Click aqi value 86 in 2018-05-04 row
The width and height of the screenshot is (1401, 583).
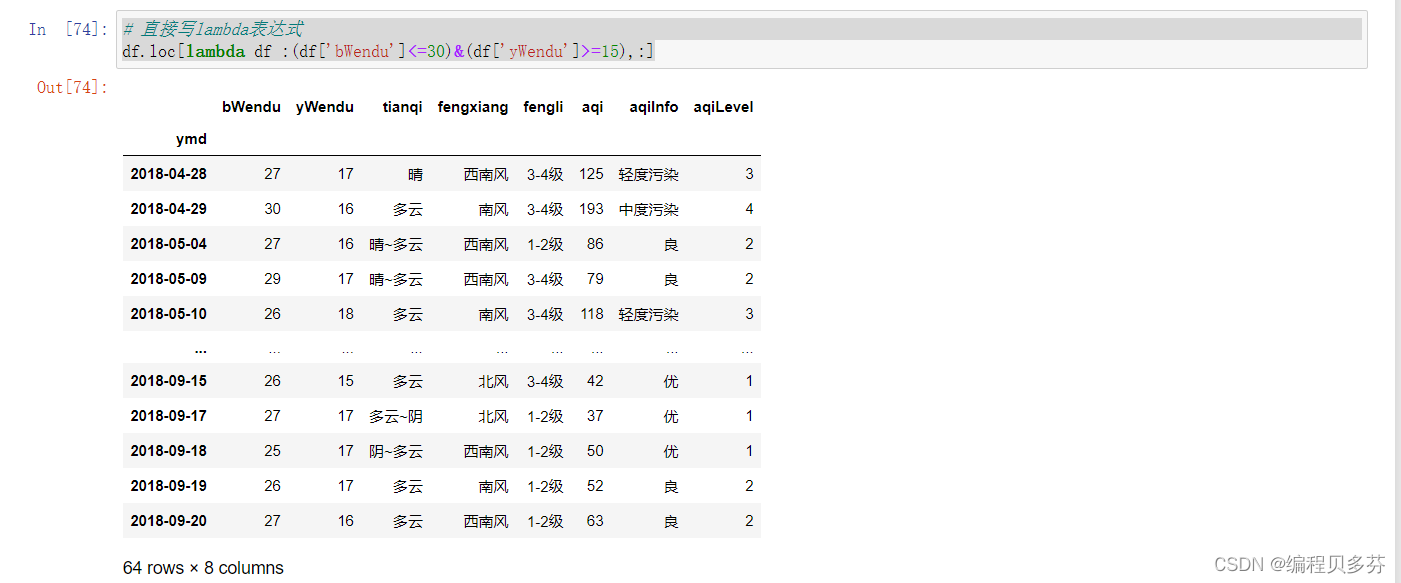[595, 244]
